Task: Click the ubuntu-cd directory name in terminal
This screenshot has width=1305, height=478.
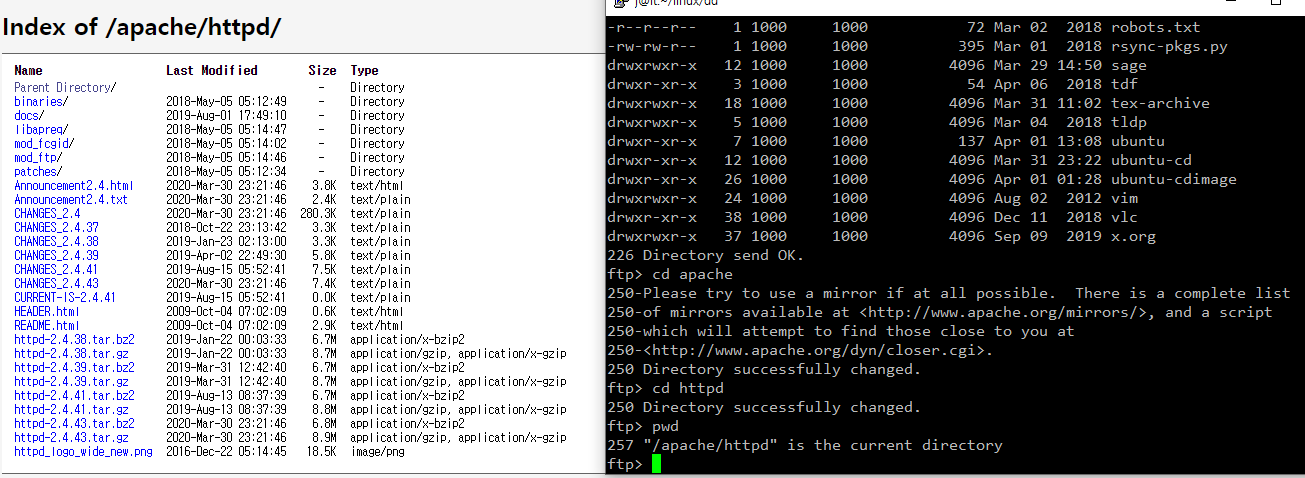Action: (1151, 160)
